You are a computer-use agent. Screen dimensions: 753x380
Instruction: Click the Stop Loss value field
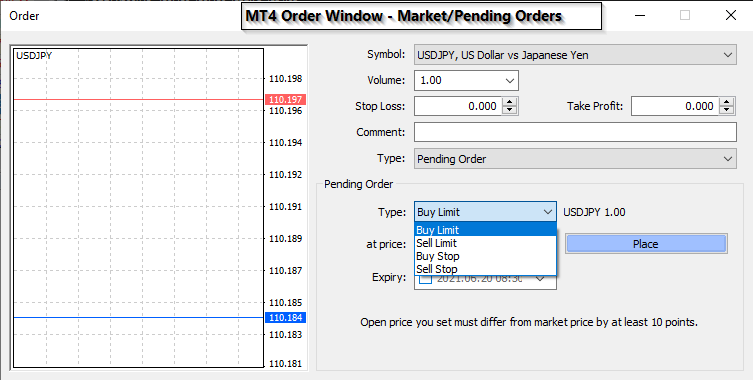458,106
